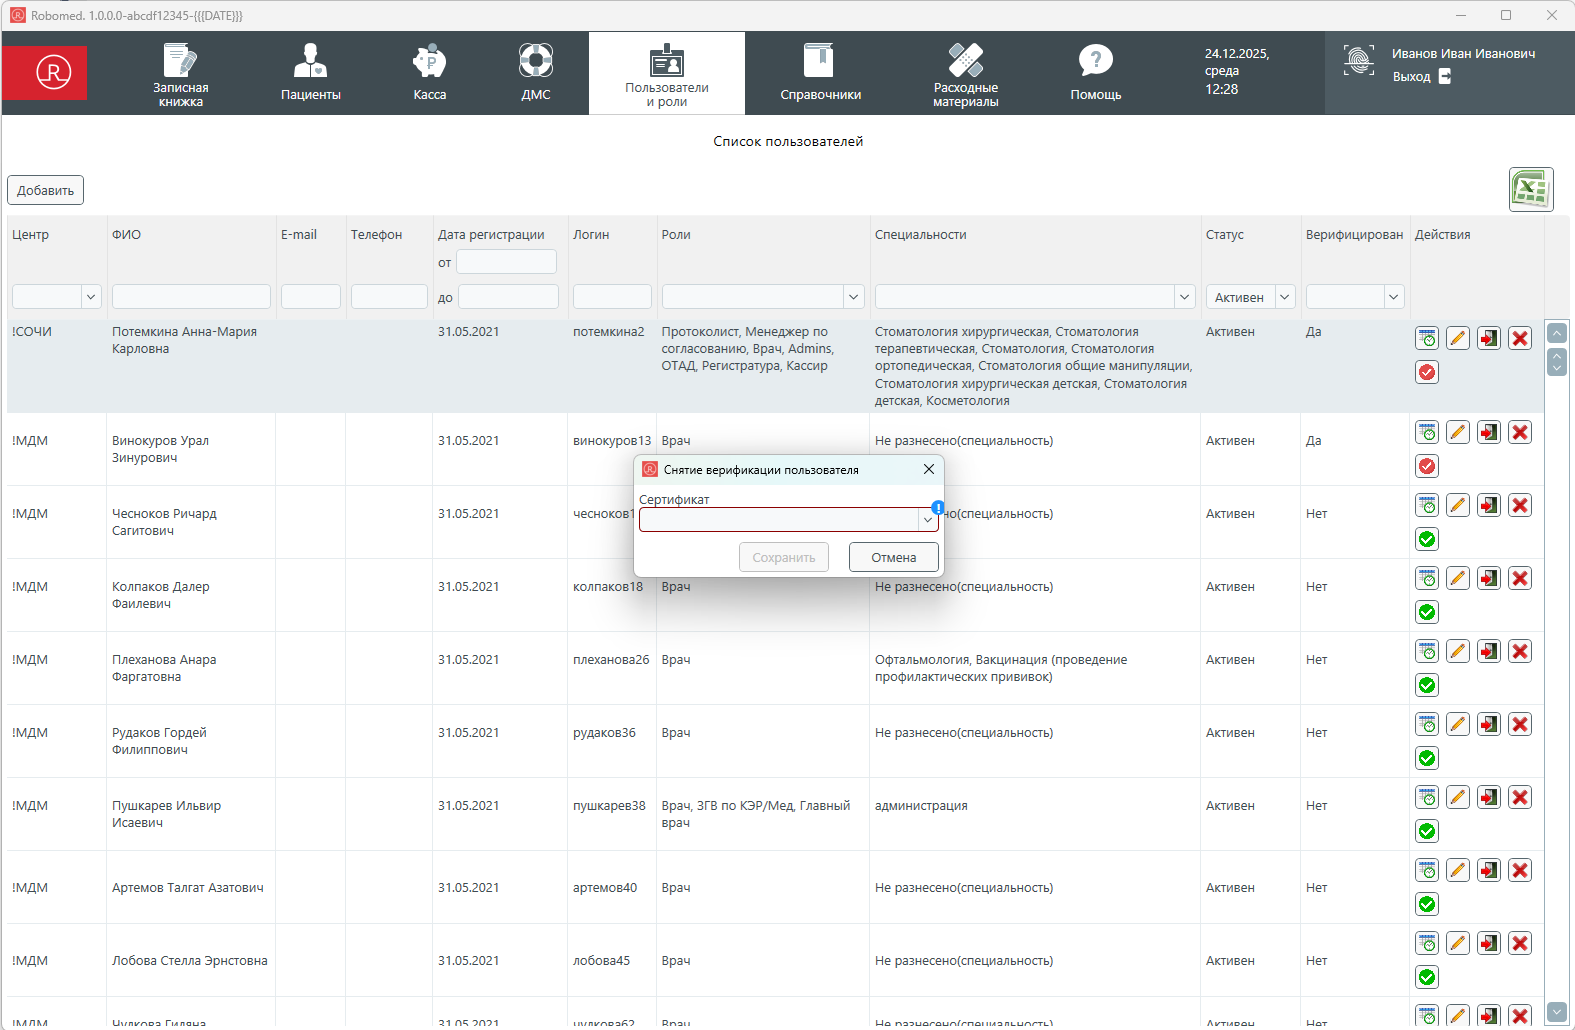Click the ФИО filter input field

click(x=191, y=297)
